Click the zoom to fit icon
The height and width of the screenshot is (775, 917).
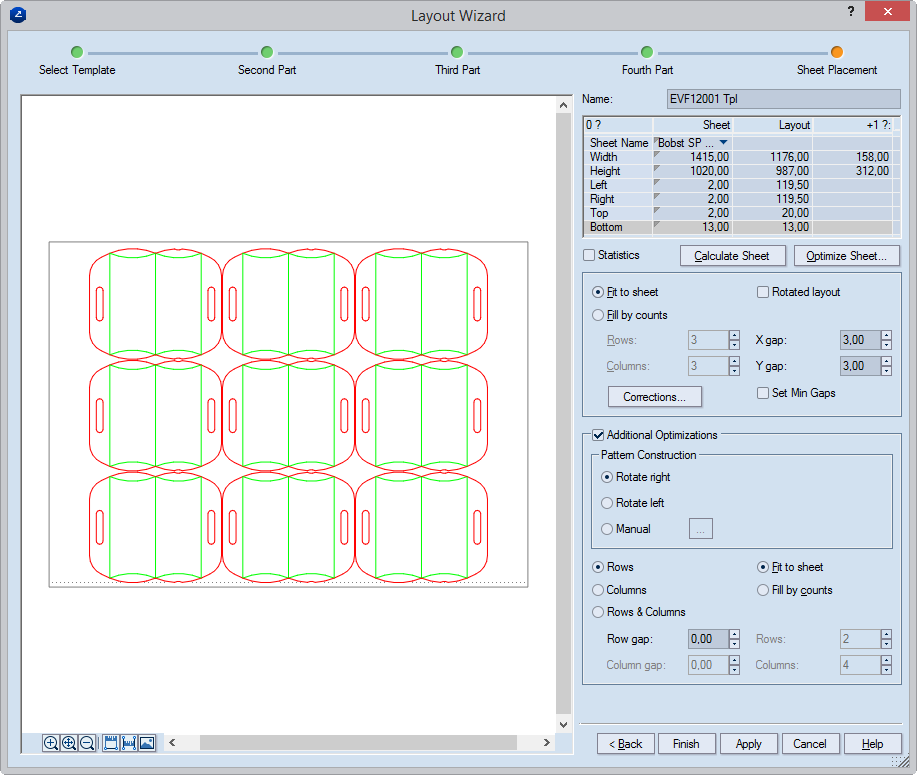click(69, 743)
